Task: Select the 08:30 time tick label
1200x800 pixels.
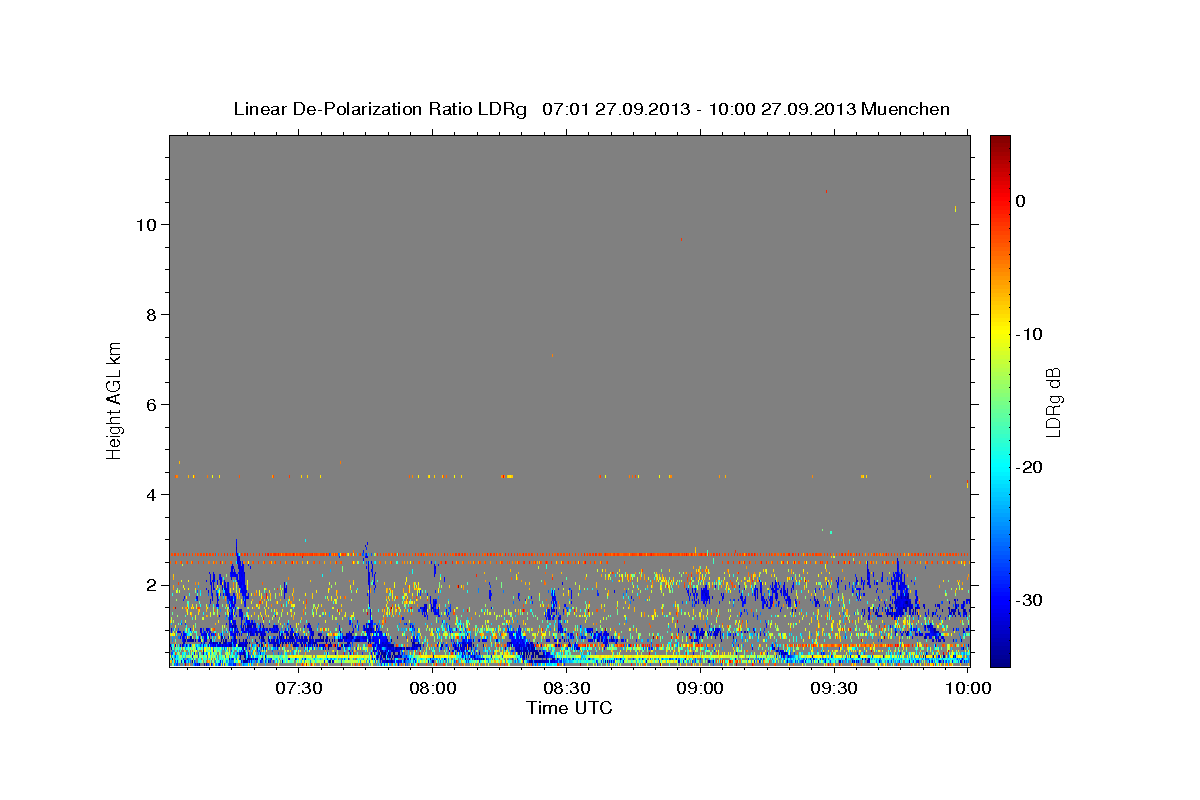Action: pos(566,688)
